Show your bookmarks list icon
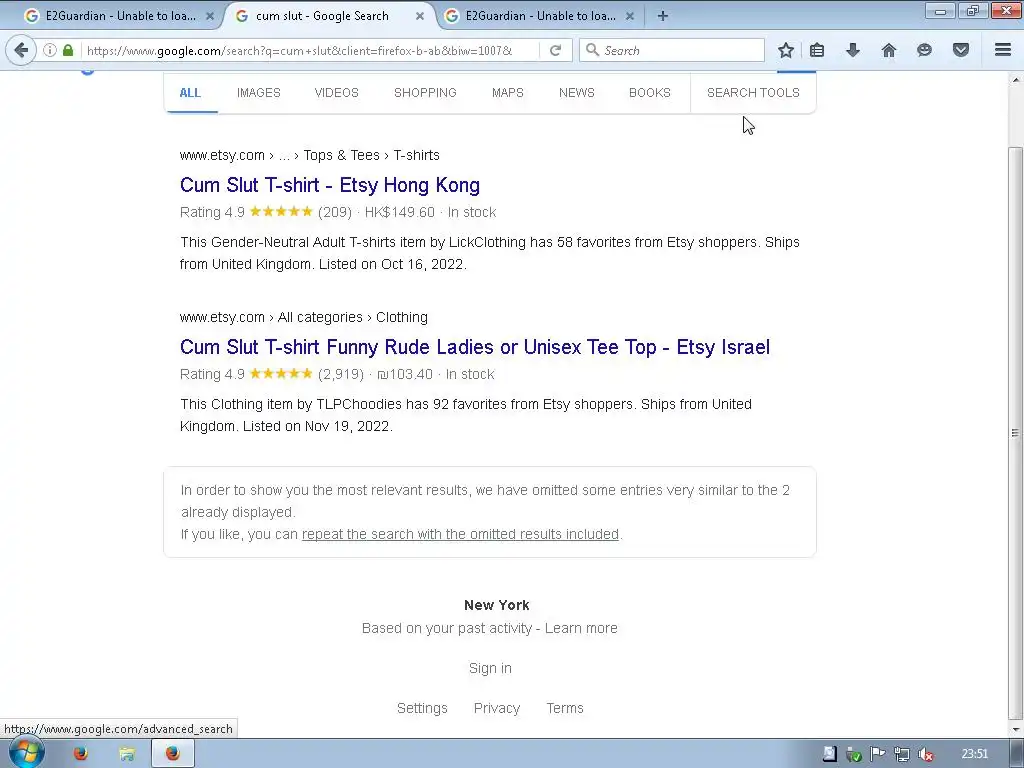1024x768 pixels. click(x=817, y=50)
